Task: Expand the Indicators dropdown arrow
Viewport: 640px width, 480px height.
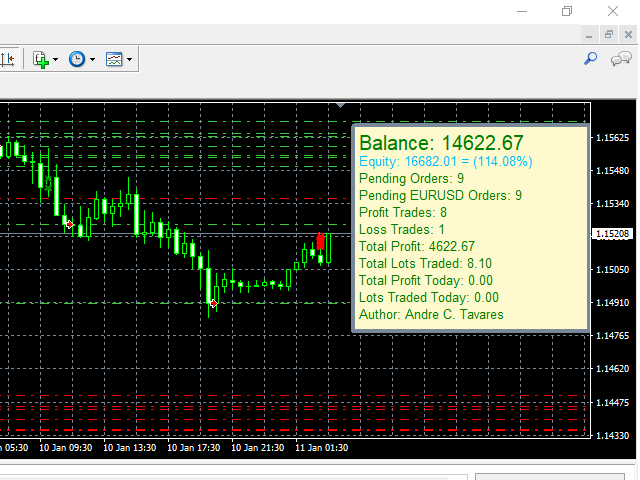Action: [x=56, y=60]
